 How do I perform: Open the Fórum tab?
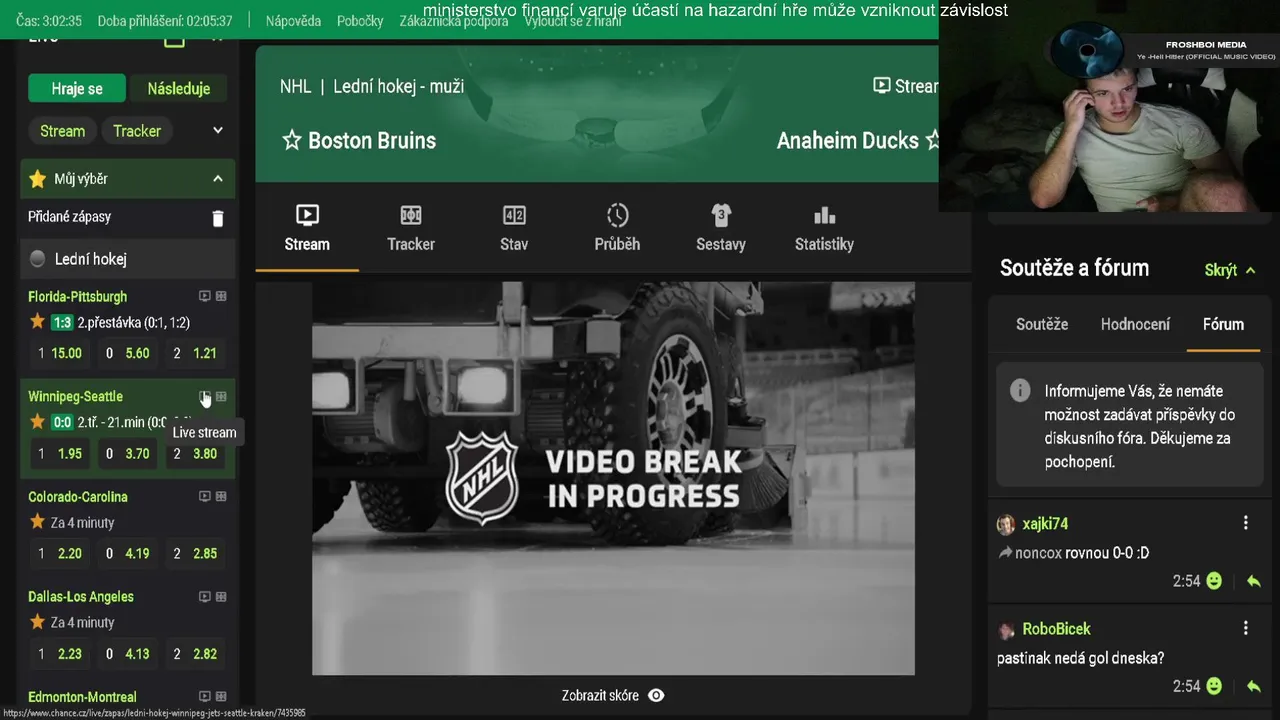click(x=1223, y=324)
